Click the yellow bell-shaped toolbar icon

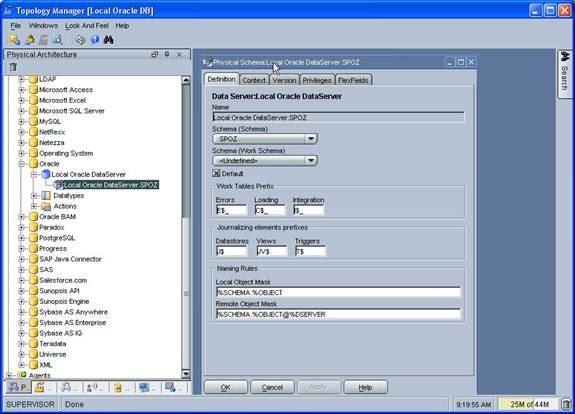point(30,40)
